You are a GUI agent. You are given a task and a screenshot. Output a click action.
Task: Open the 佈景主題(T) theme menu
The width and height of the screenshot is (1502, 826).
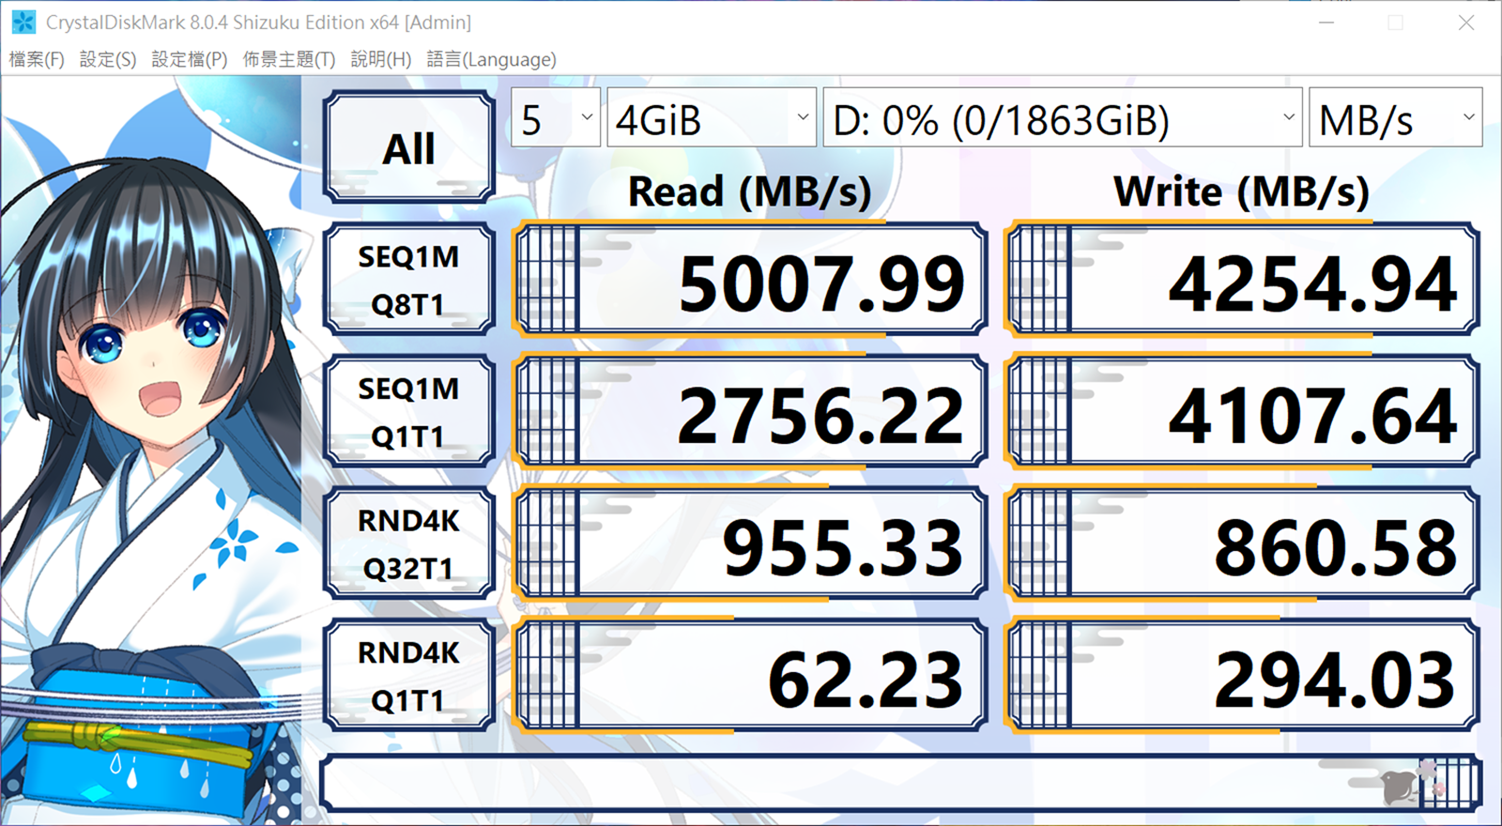(x=289, y=59)
